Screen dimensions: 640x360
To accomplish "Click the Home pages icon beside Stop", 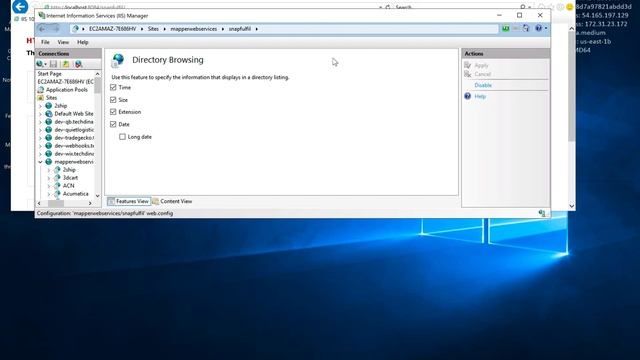I will click(x=526, y=28).
